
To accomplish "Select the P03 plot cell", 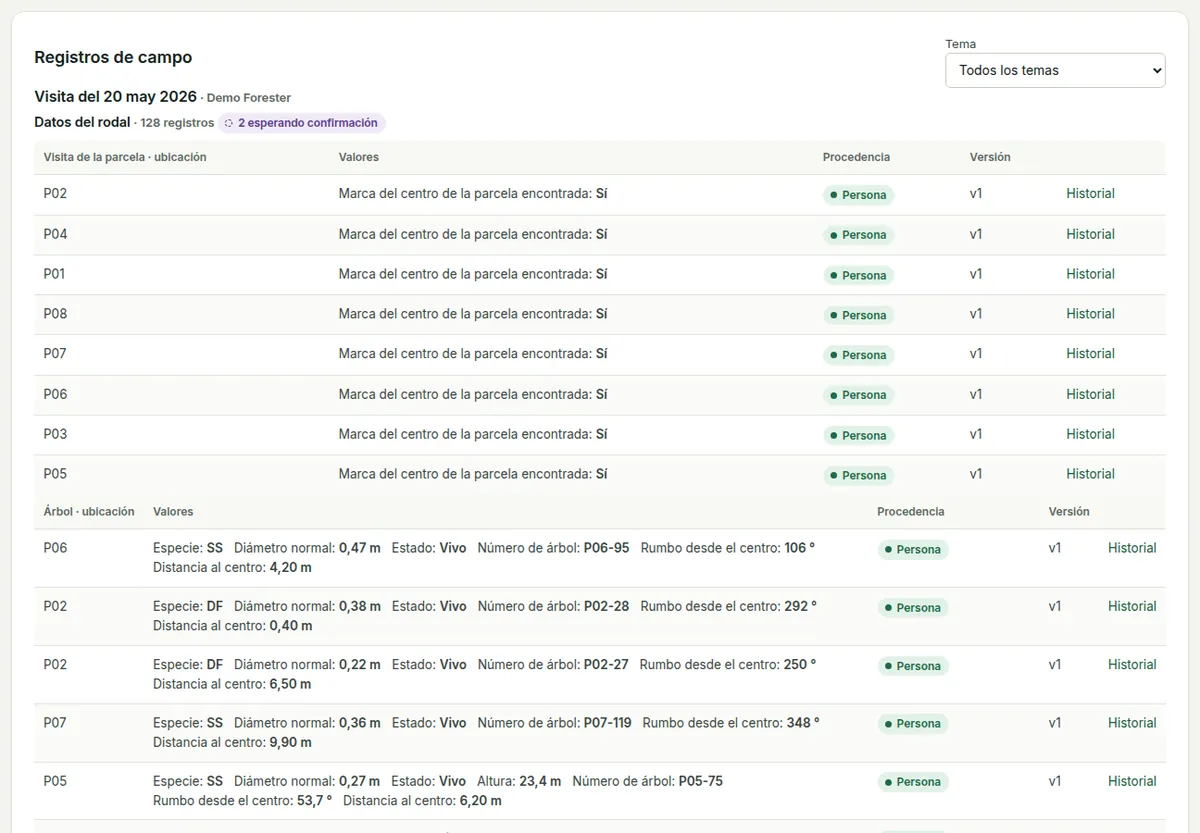I will 55,434.
